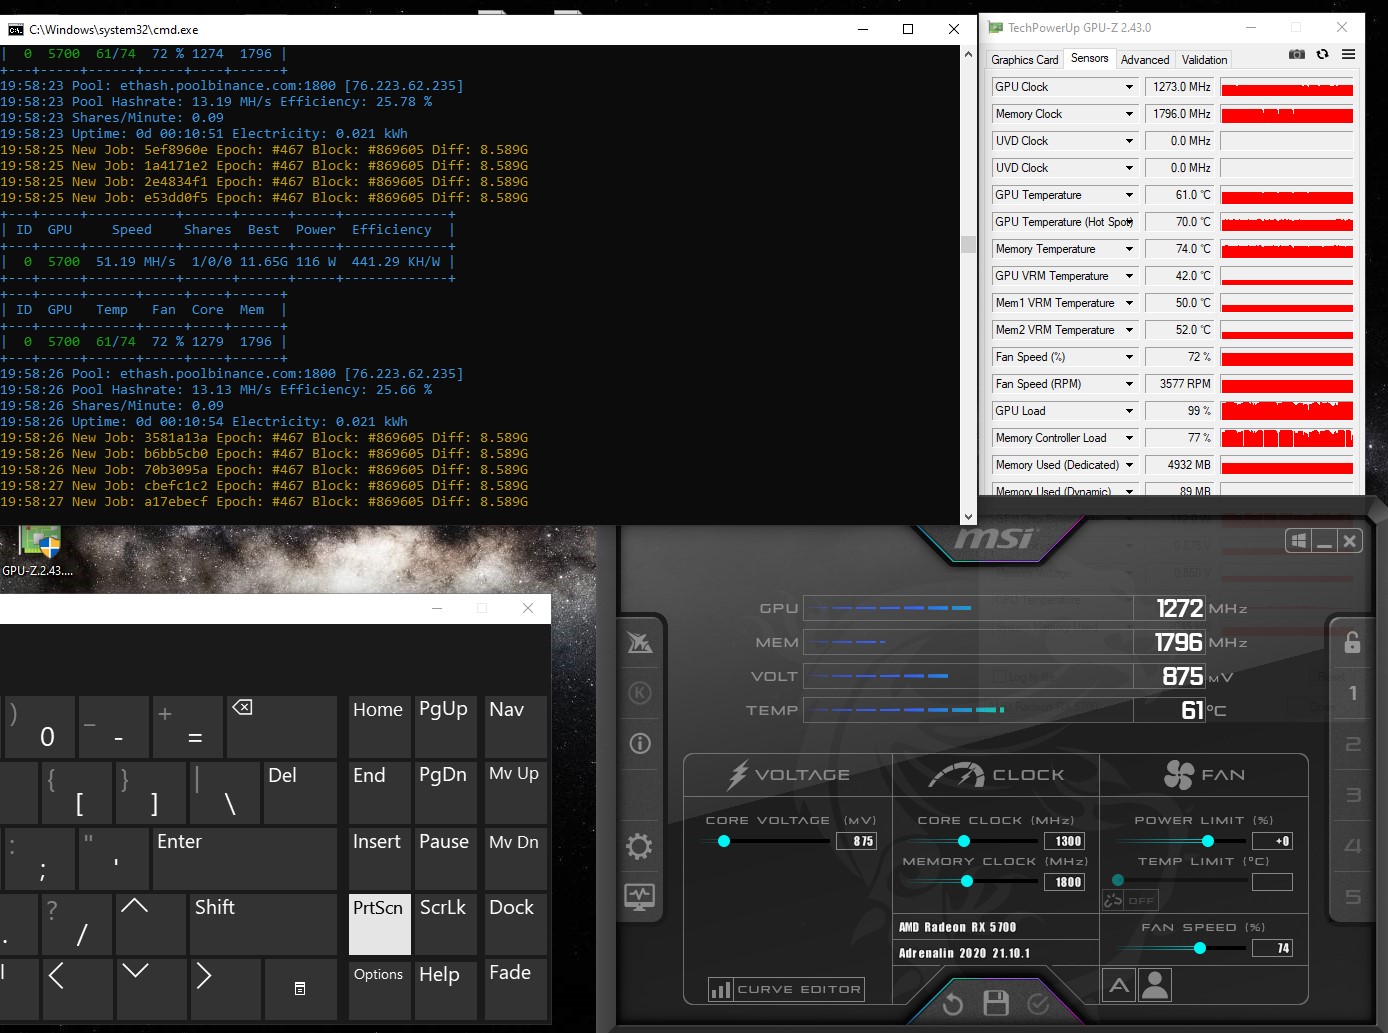Toggle user-defined fan control icon
This screenshot has width=1388, height=1033.
click(1155, 986)
